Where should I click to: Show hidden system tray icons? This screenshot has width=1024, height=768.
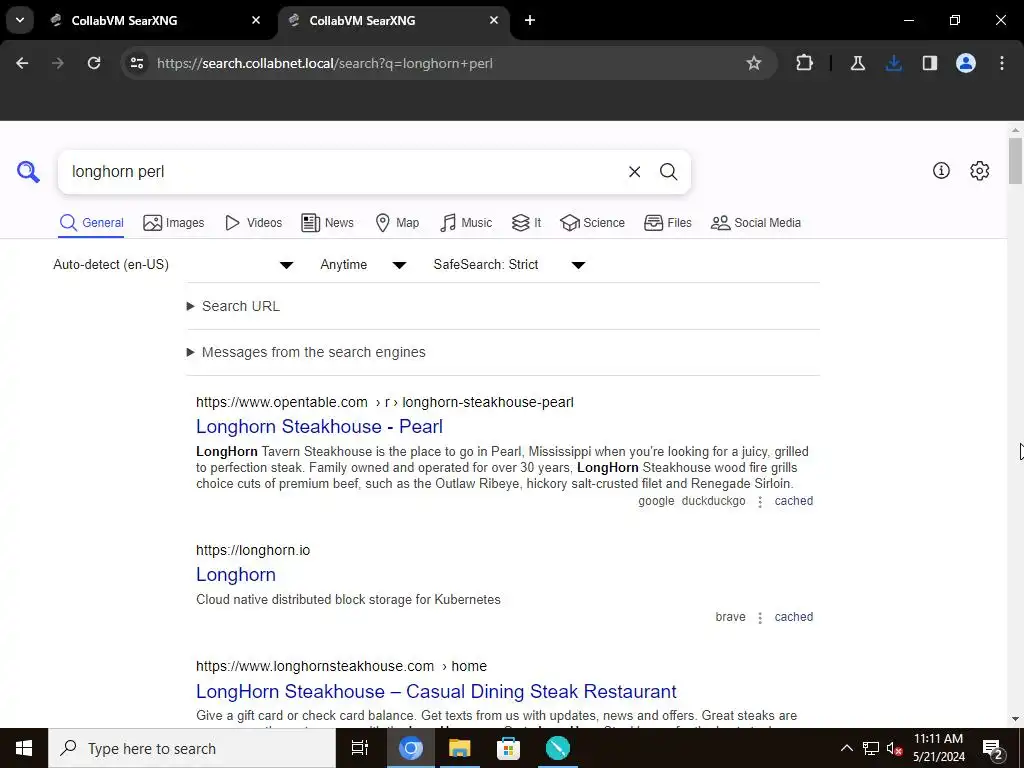click(846, 748)
